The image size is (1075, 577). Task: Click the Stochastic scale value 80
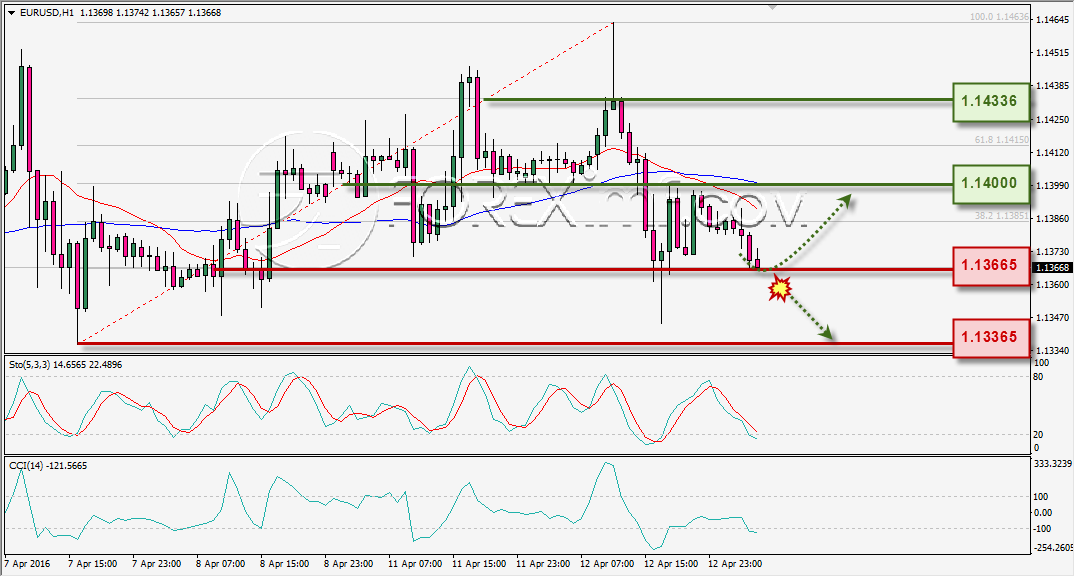tap(1038, 377)
